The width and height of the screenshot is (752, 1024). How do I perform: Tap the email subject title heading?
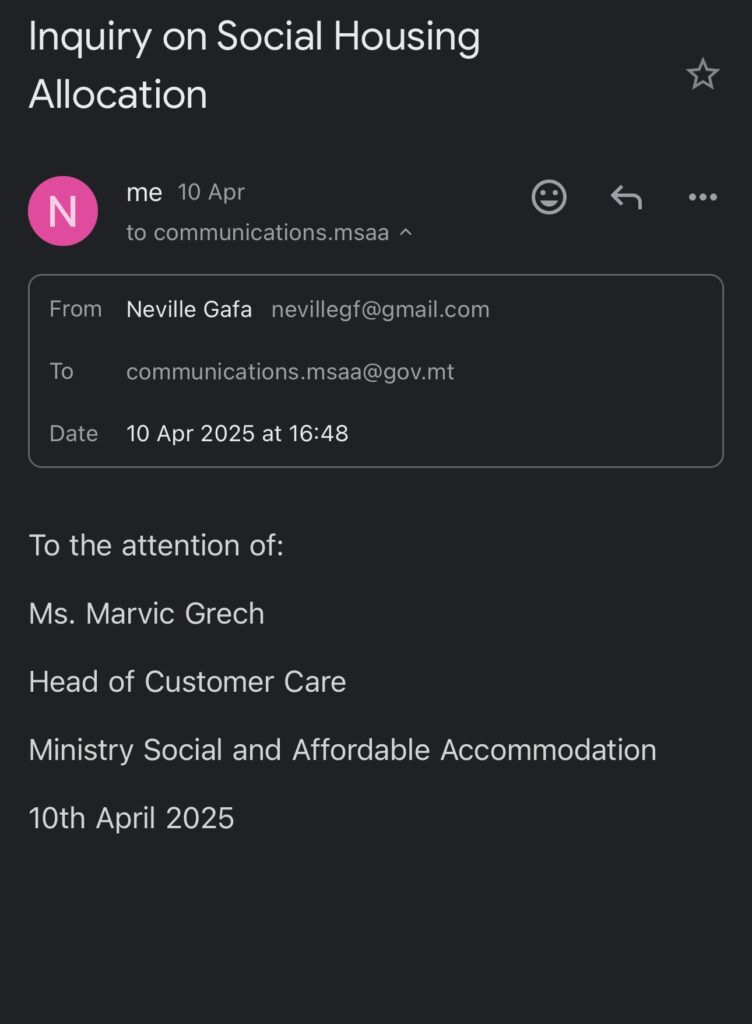coord(255,65)
